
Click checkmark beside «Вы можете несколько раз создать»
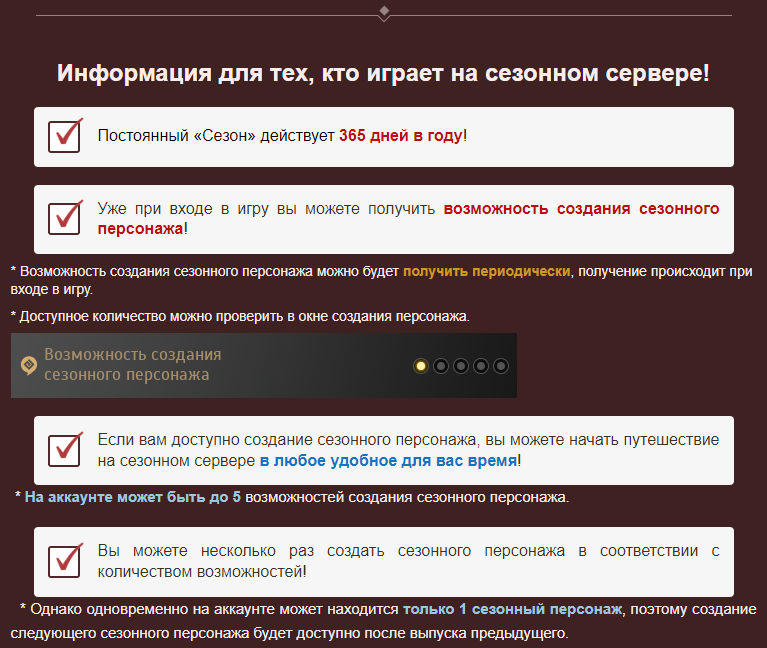pos(65,560)
